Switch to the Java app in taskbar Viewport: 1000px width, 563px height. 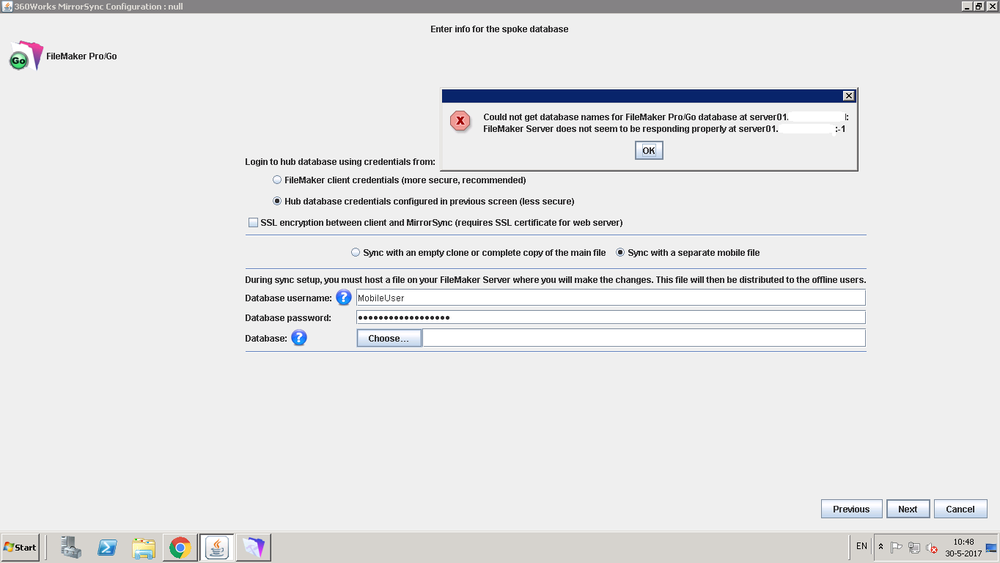[x=217, y=547]
